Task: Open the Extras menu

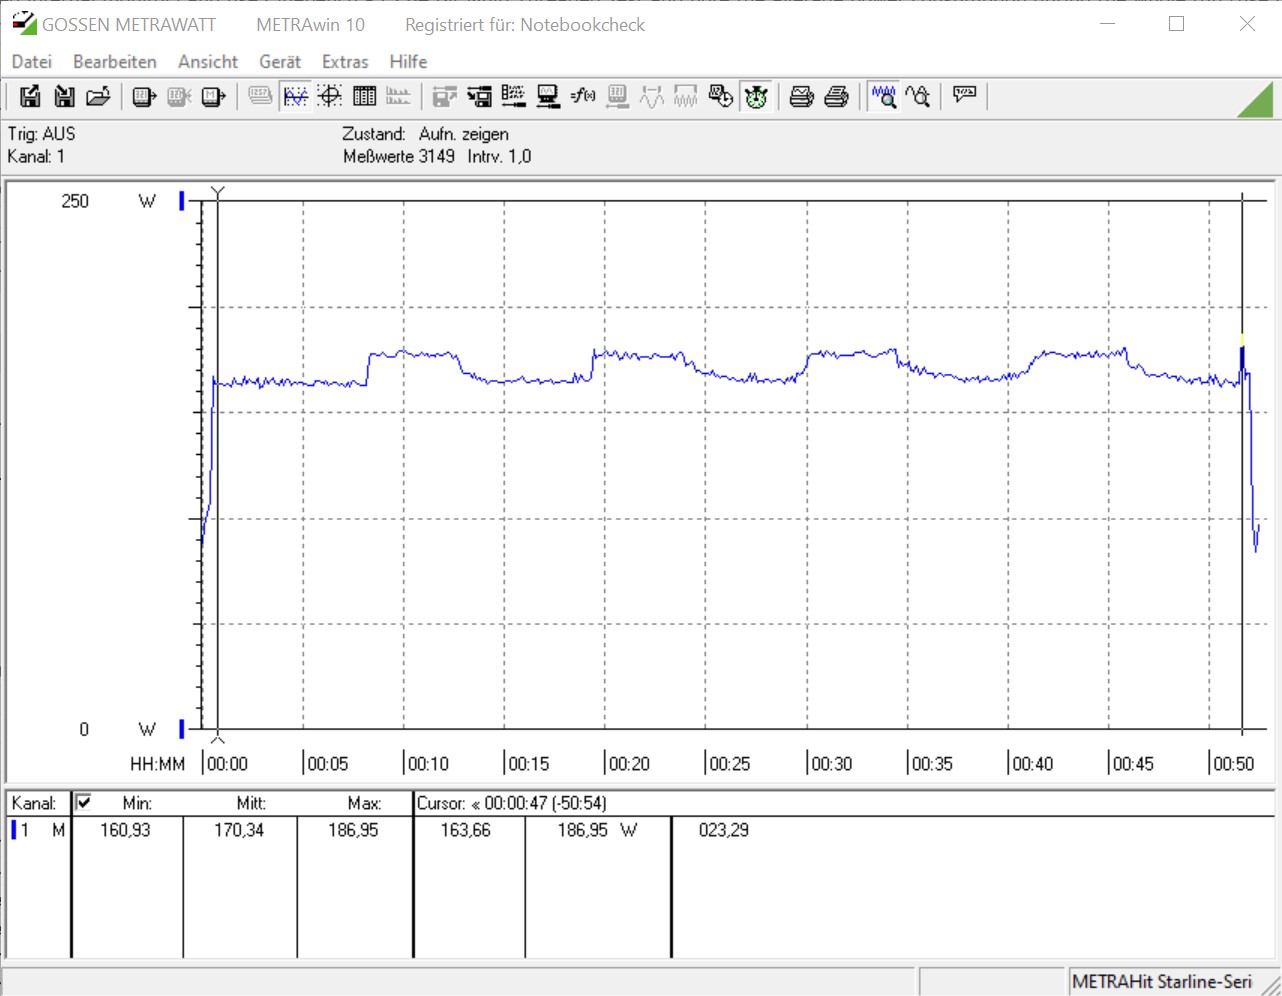Action: pyautogui.click(x=345, y=62)
